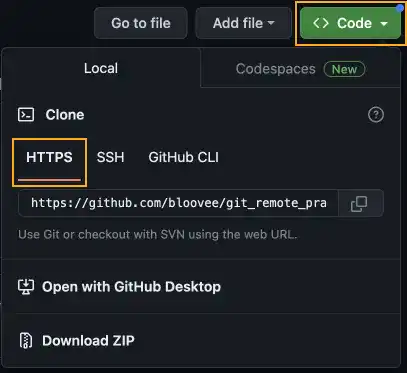Open the green Code dropdown button
Viewport: 407px width, 373px height.
tap(350, 23)
